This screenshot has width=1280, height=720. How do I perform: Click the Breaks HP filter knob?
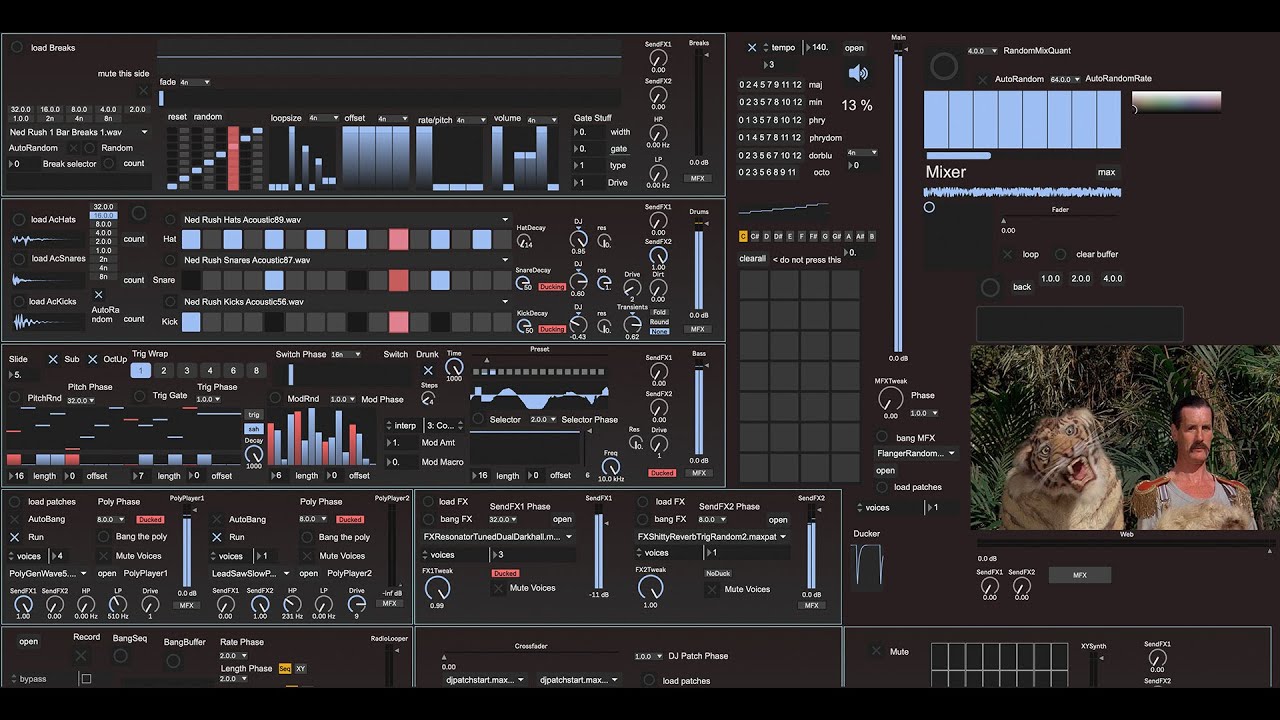click(658, 133)
